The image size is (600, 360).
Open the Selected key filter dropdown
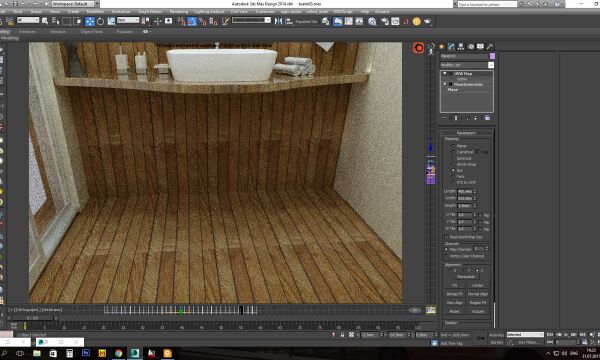pyautogui.click(x=525, y=334)
